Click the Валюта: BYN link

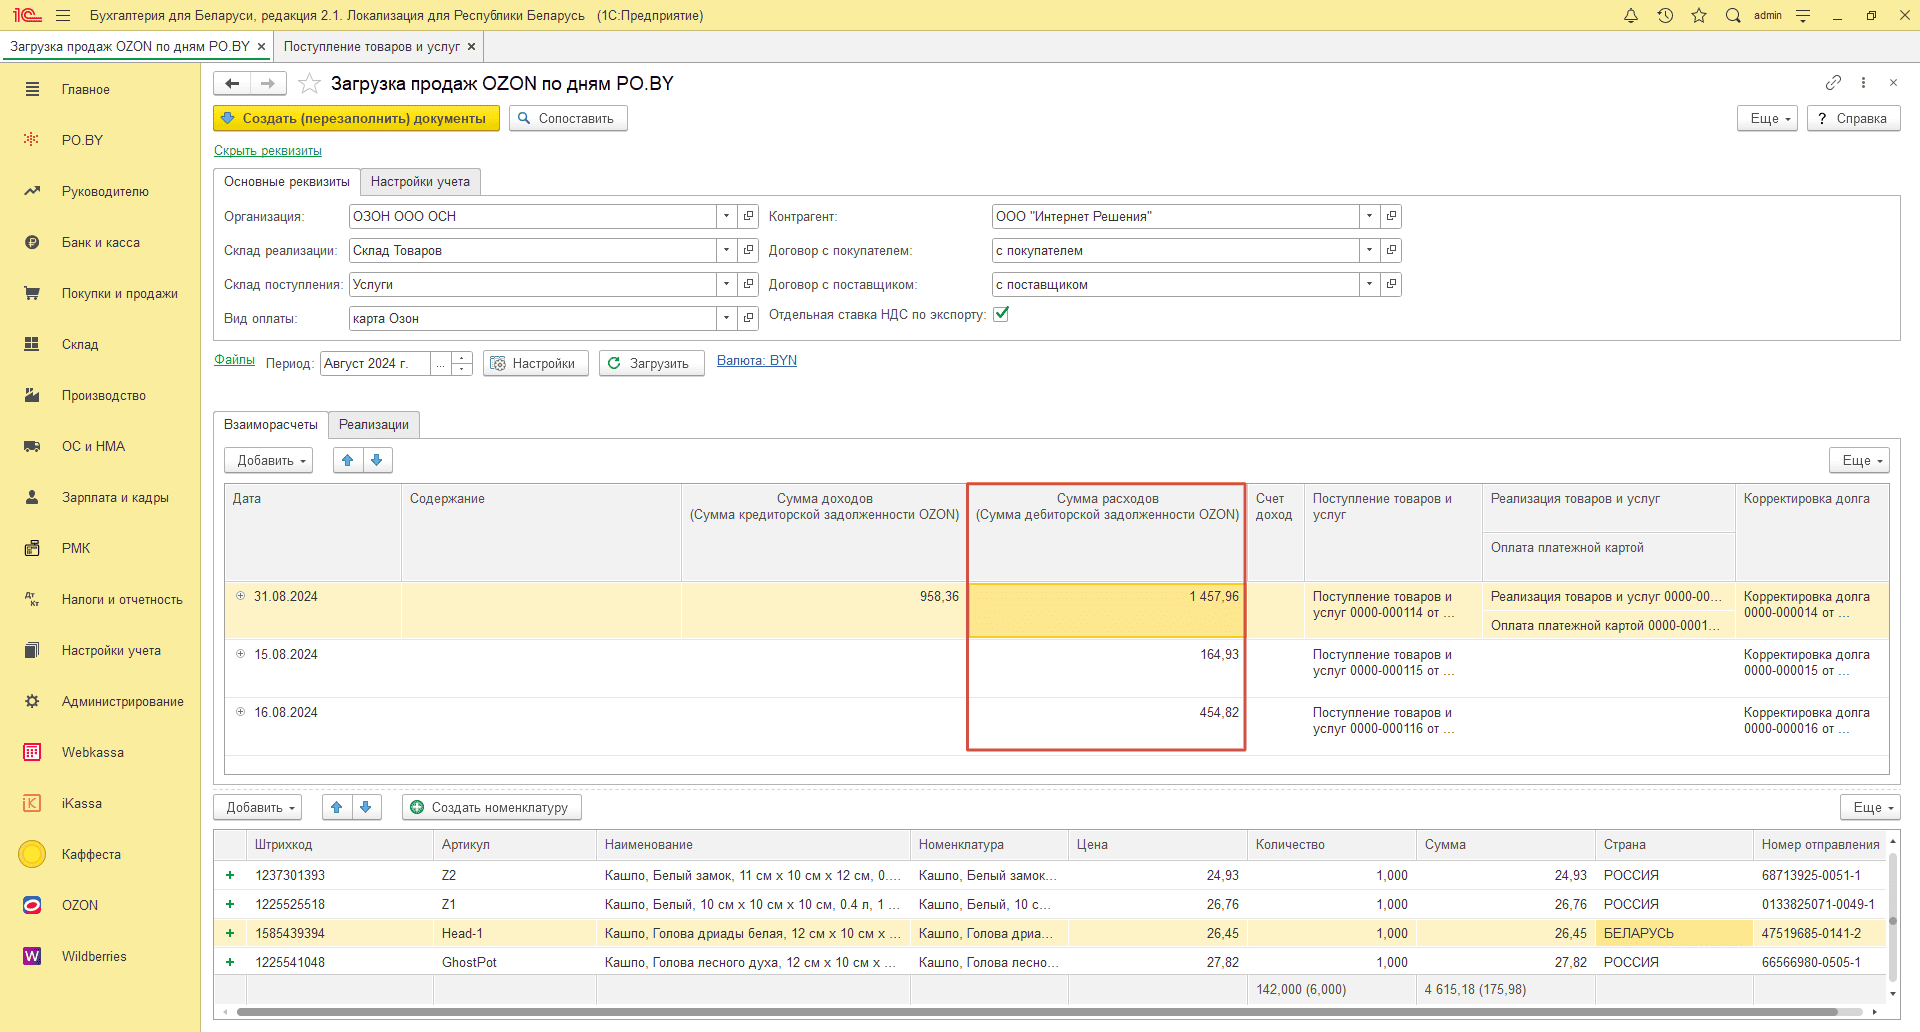pos(757,361)
